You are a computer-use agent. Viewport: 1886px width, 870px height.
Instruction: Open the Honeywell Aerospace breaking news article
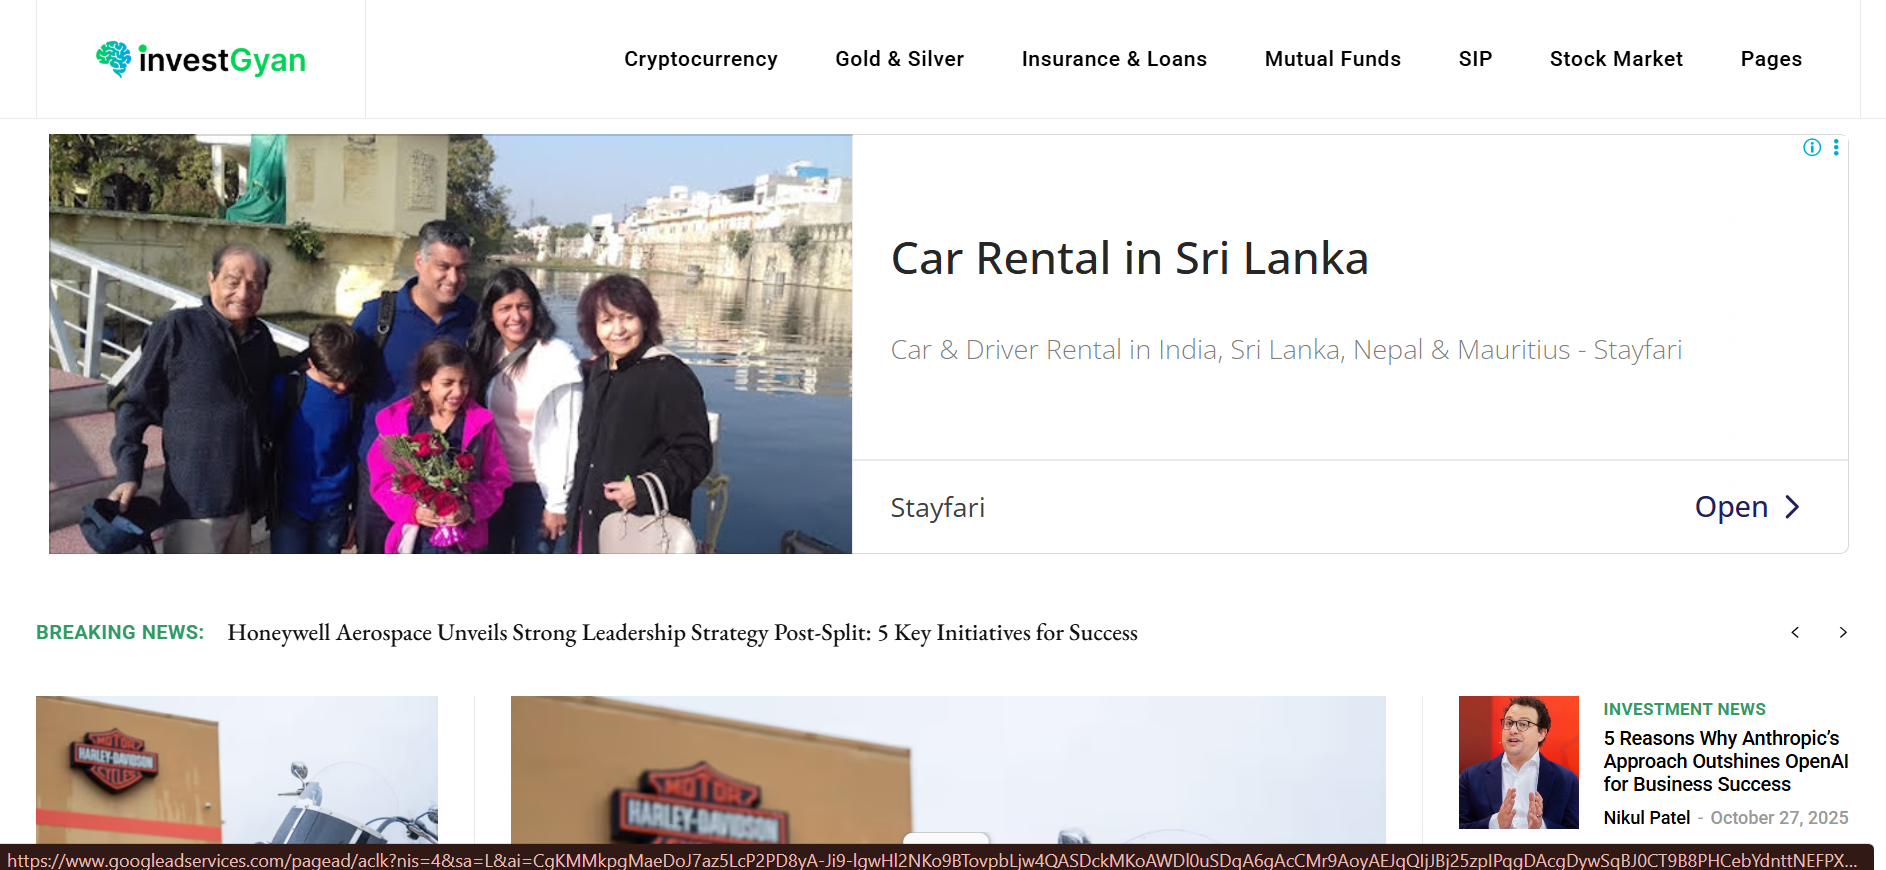682,633
